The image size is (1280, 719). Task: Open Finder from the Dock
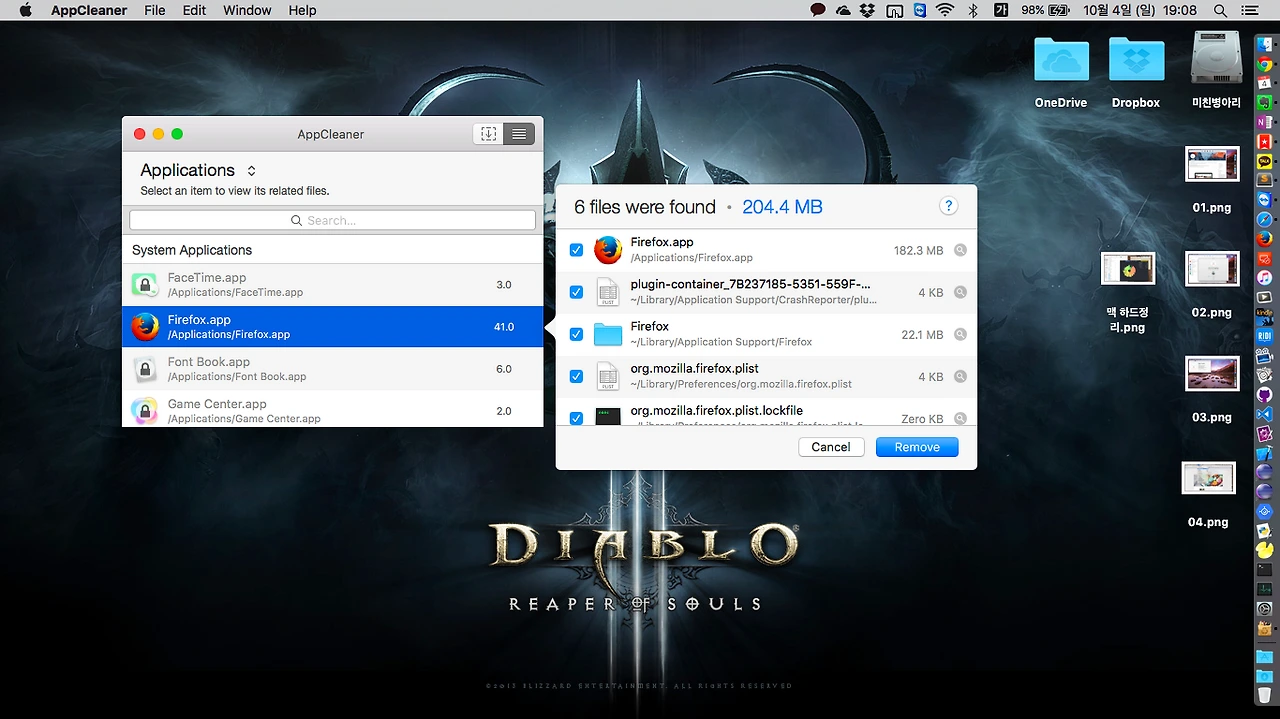click(x=1264, y=43)
